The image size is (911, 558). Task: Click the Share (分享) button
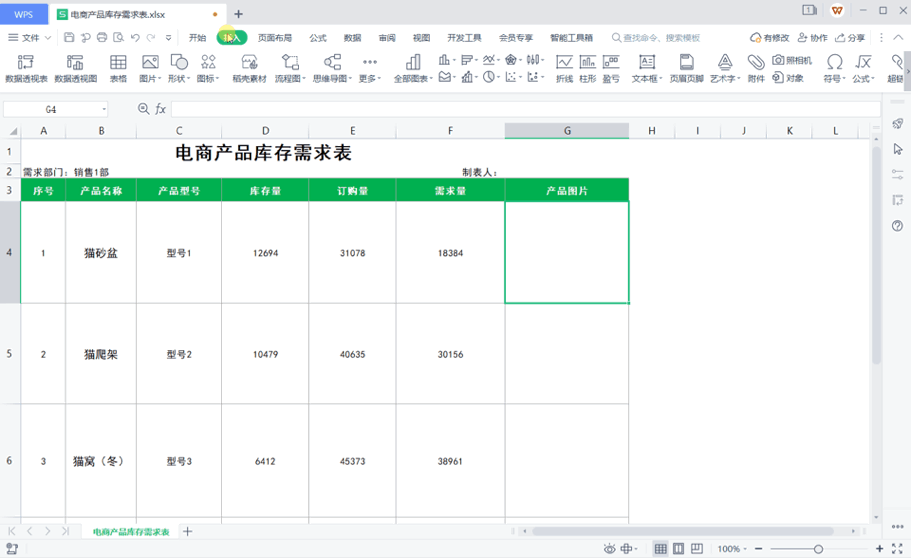850,38
